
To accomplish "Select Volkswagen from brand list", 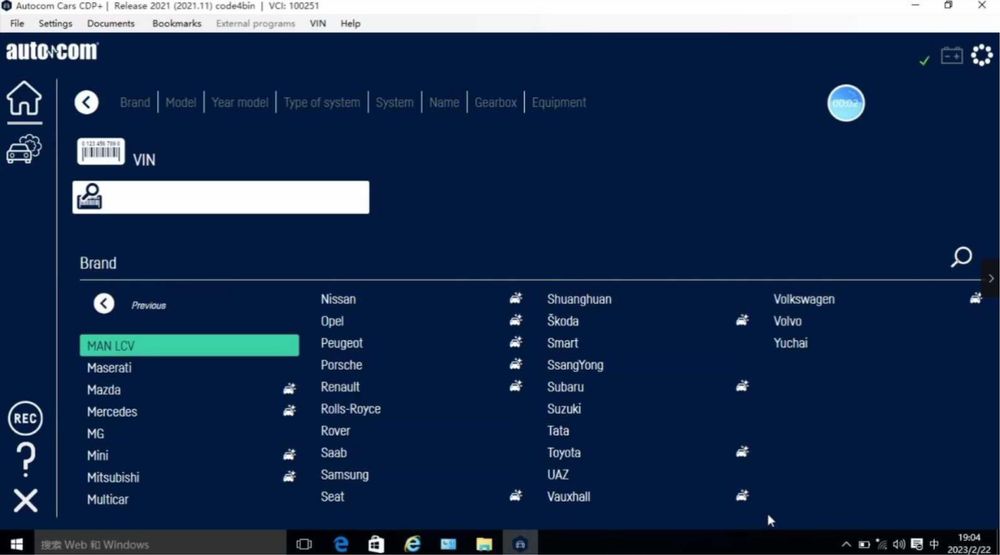I will [x=804, y=299].
